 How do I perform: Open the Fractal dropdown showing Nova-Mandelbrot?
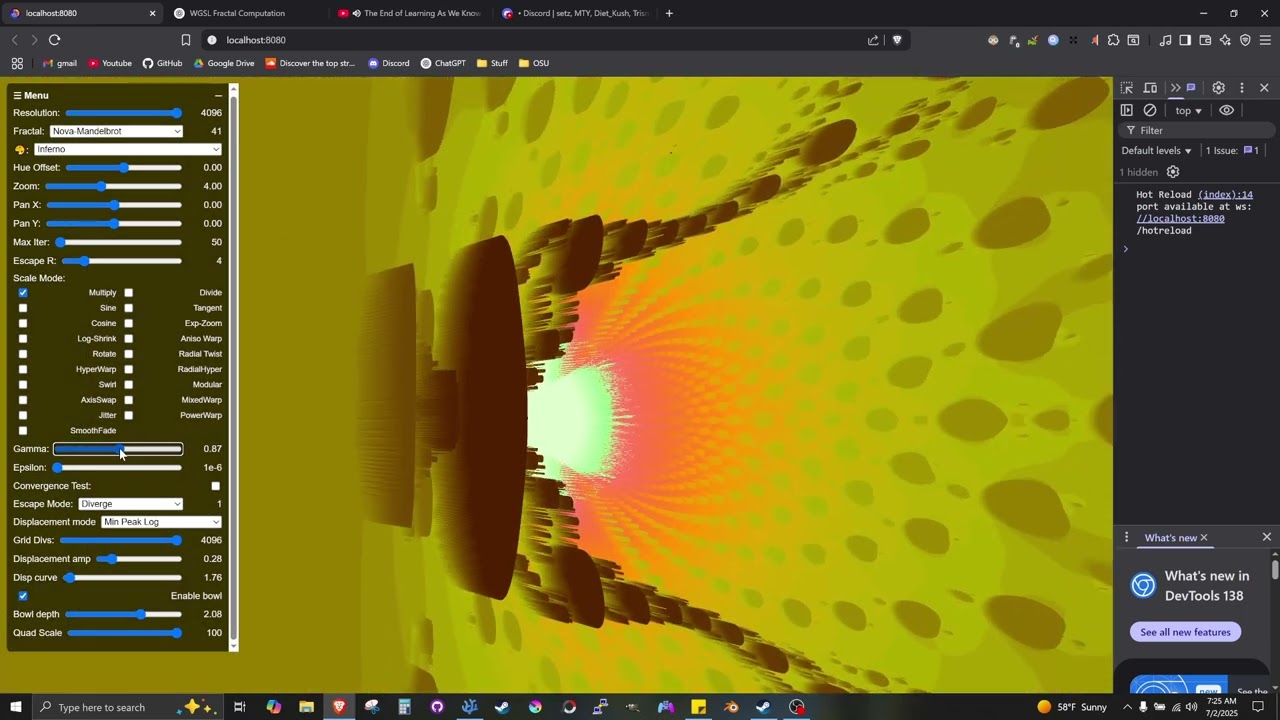click(x=115, y=131)
